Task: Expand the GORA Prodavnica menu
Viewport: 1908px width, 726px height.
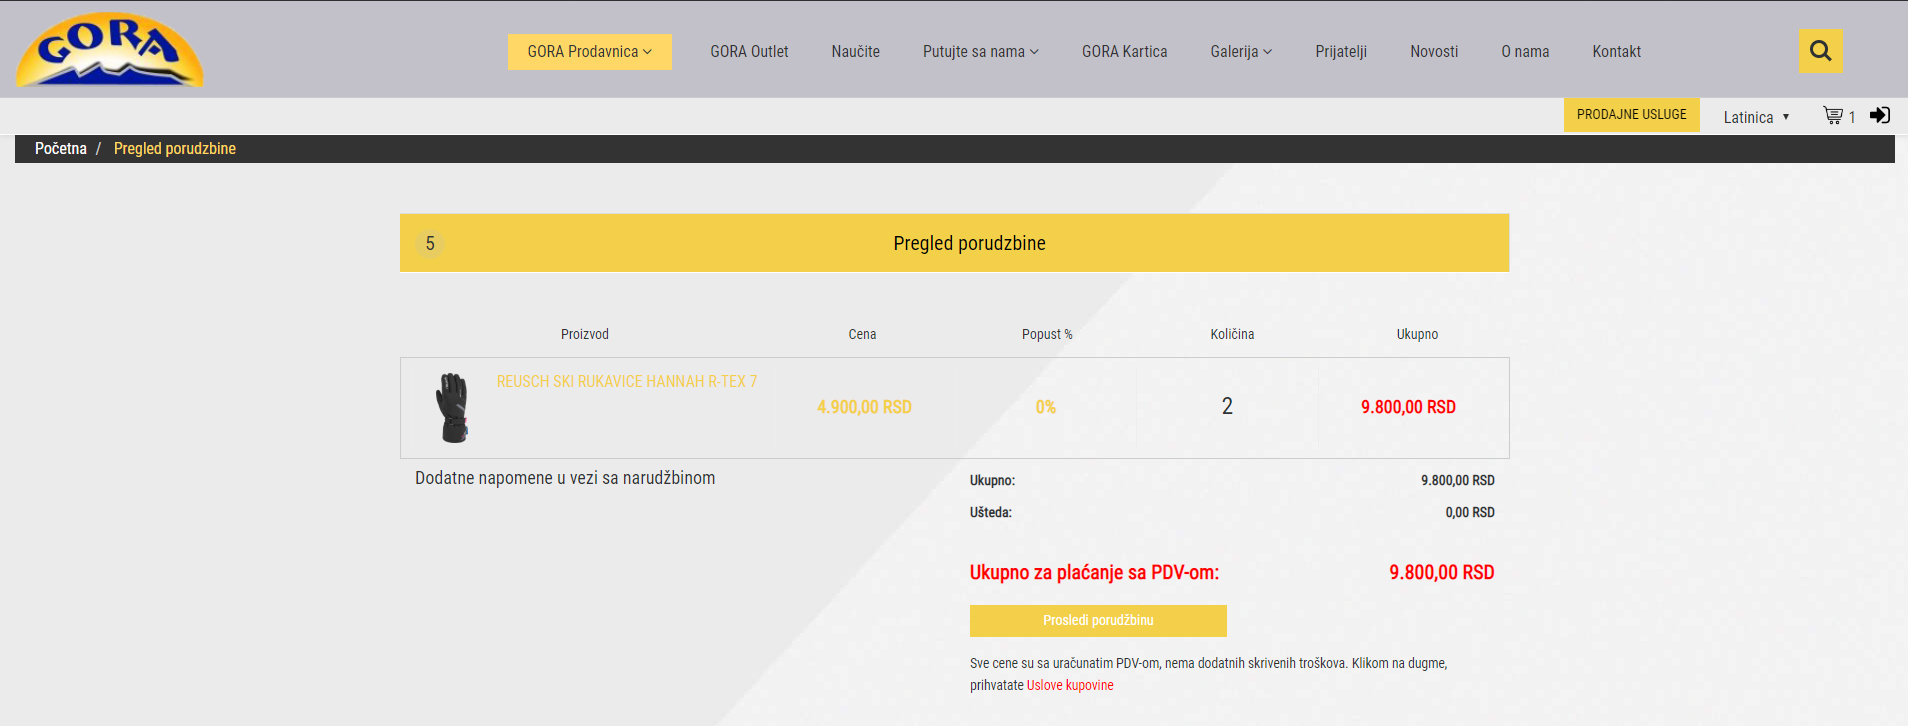Action: point(589,52)
